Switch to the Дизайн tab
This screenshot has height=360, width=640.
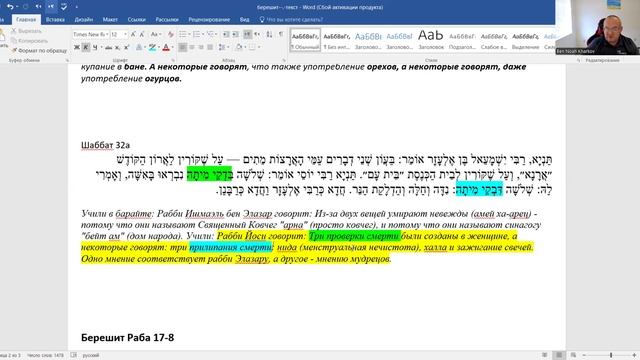click(x=84, y=20)
